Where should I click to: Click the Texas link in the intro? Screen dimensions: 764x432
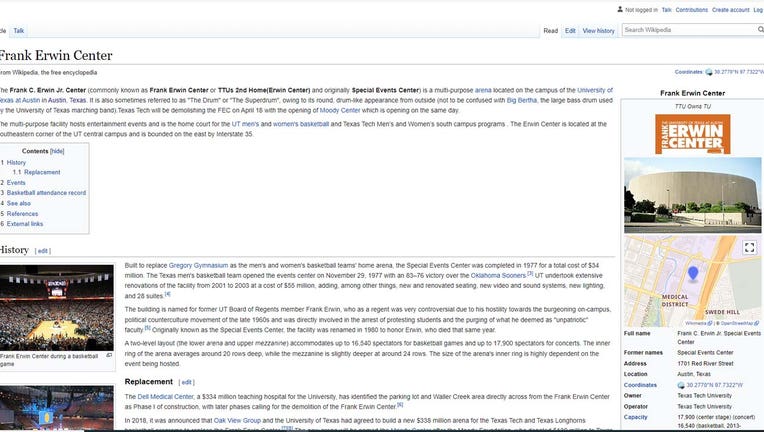point(77,100)
